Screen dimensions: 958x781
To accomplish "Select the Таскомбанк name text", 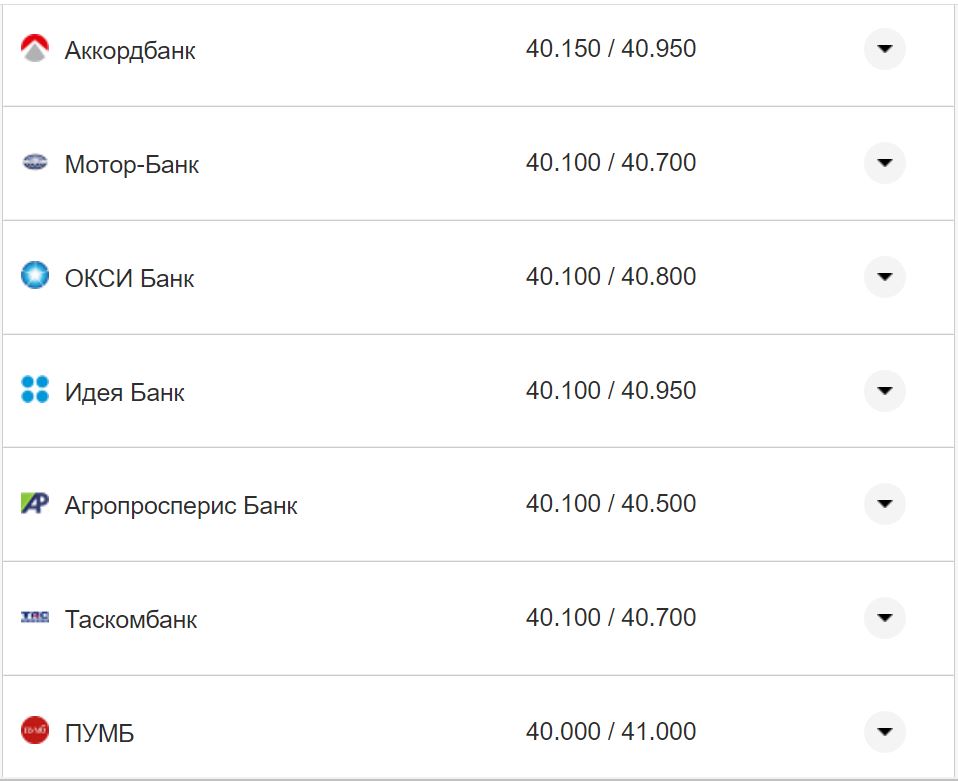I will point(131,620).
